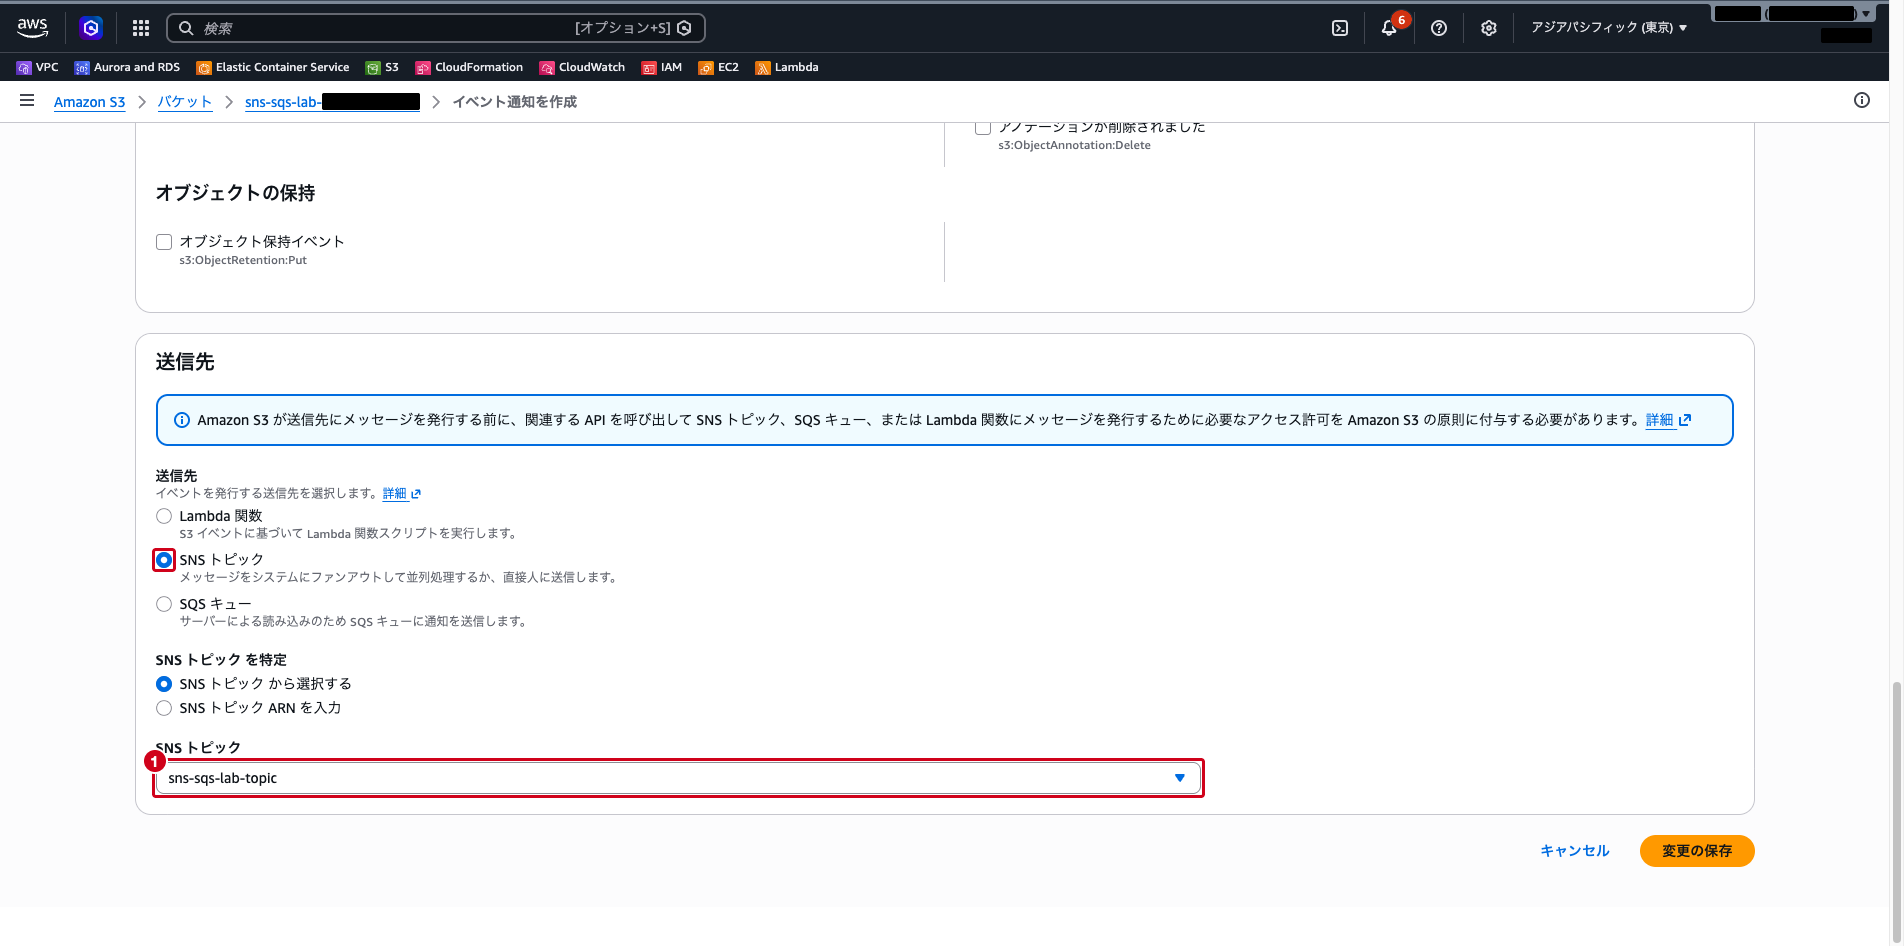Image resolution: width=1904 pixels, height=946 pixels.
Task: Open the sns-sqs-lab bucket breadcrumb
Action: tap(332, 102)
